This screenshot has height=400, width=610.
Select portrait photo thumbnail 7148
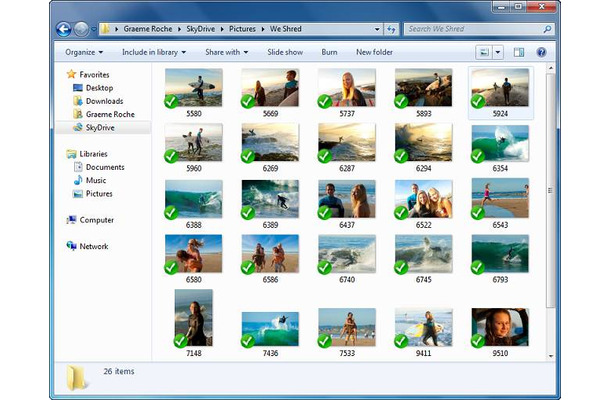(194, 318)
